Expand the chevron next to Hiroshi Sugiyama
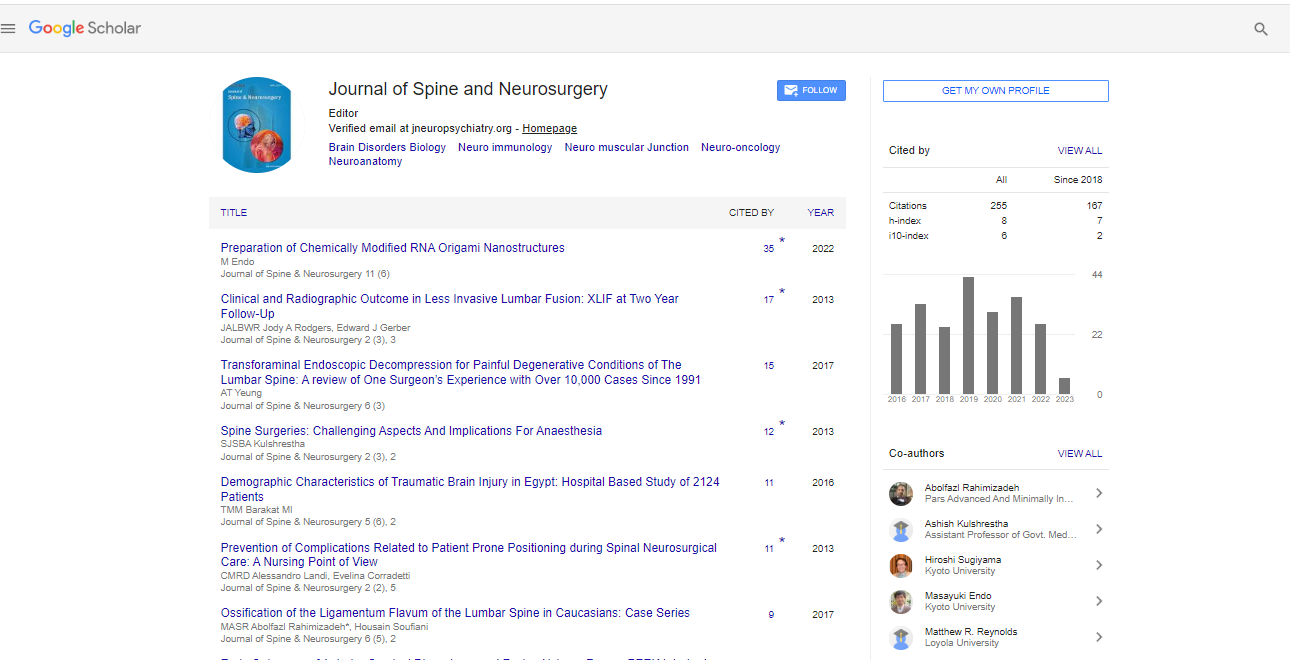1290x660 pixels. coord(1099,565)
